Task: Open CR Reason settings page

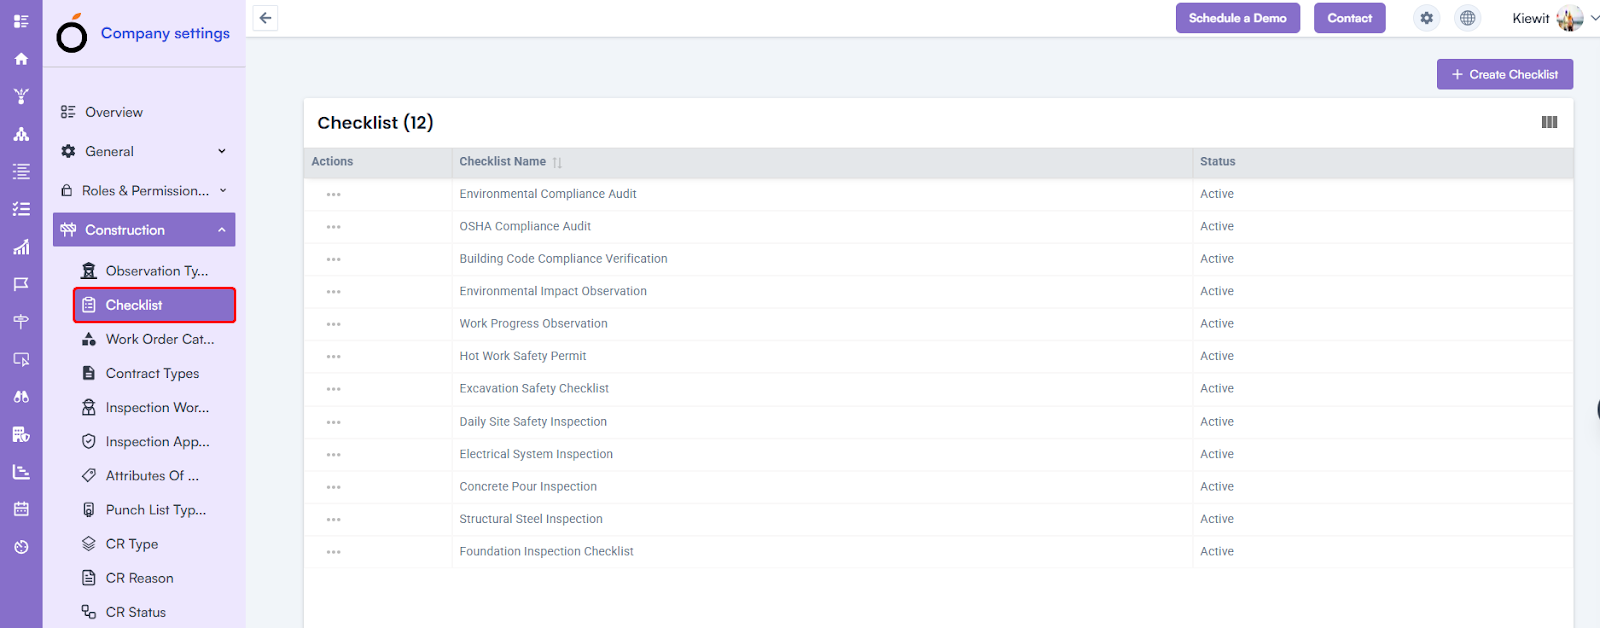Action: click(139, 578)
